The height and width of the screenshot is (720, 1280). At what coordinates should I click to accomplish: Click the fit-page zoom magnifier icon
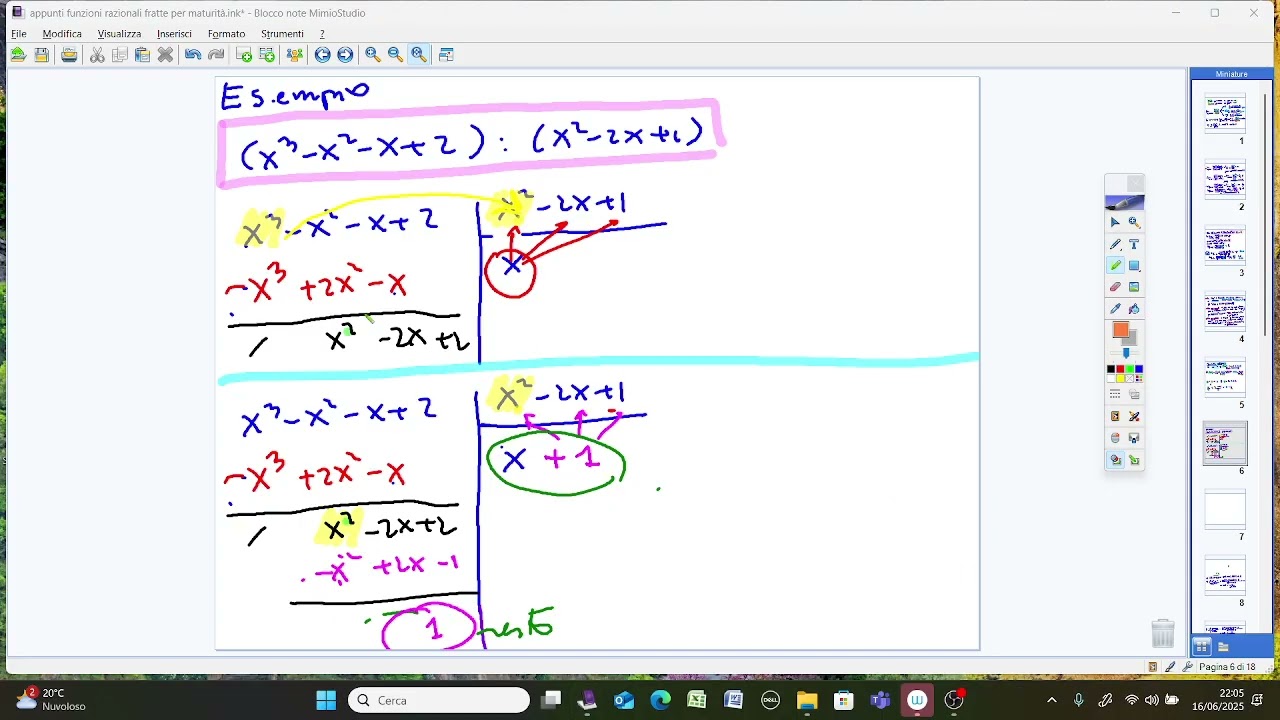pos(419,55)
